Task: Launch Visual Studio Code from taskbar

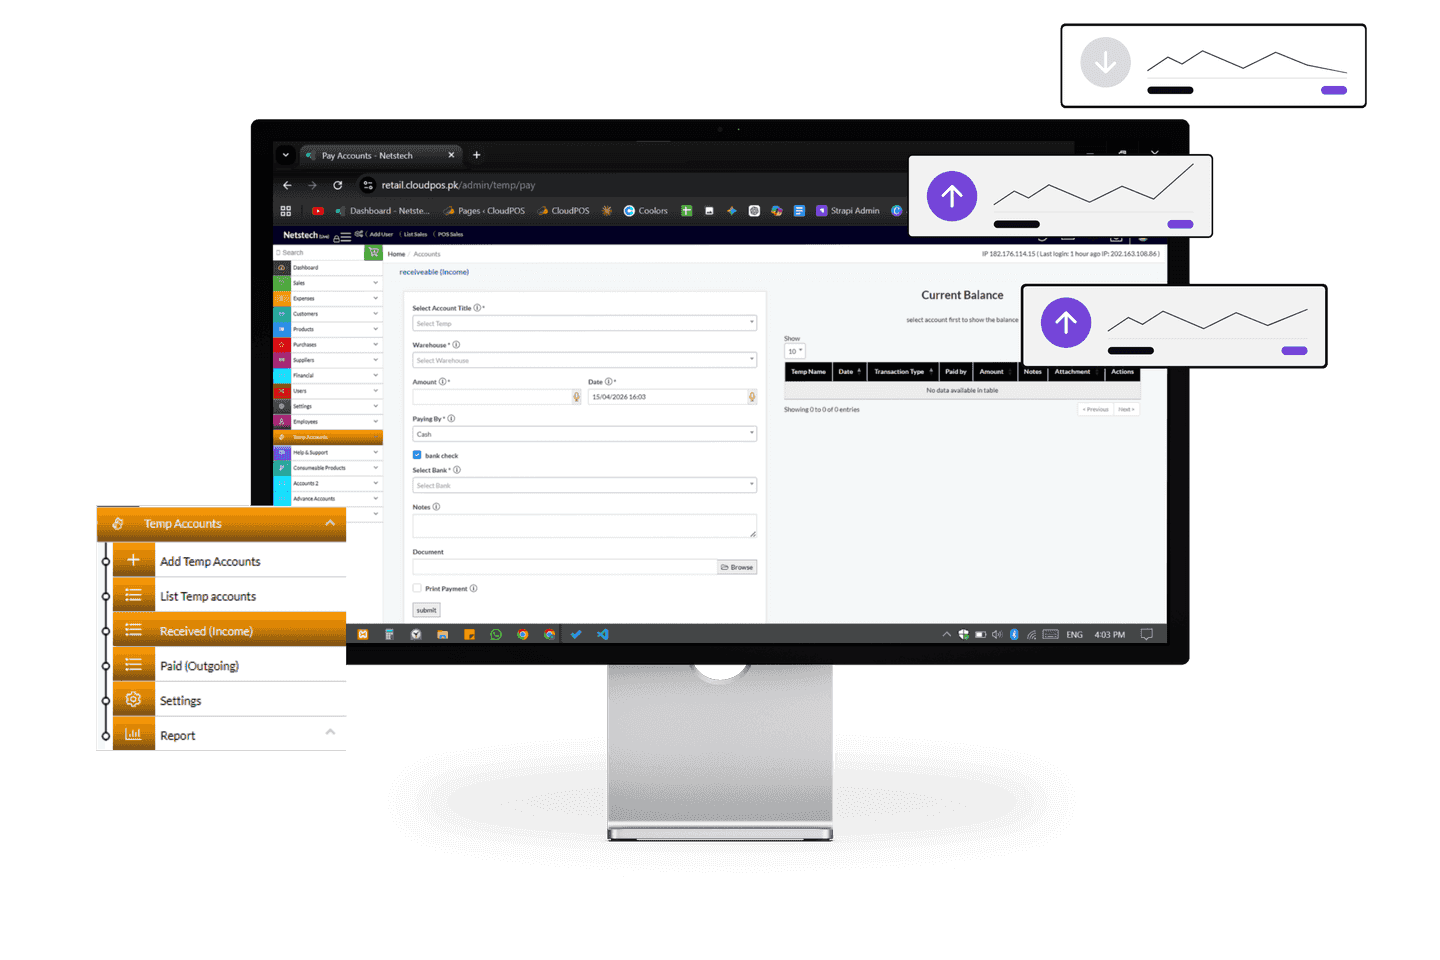Action: (603, 634)
